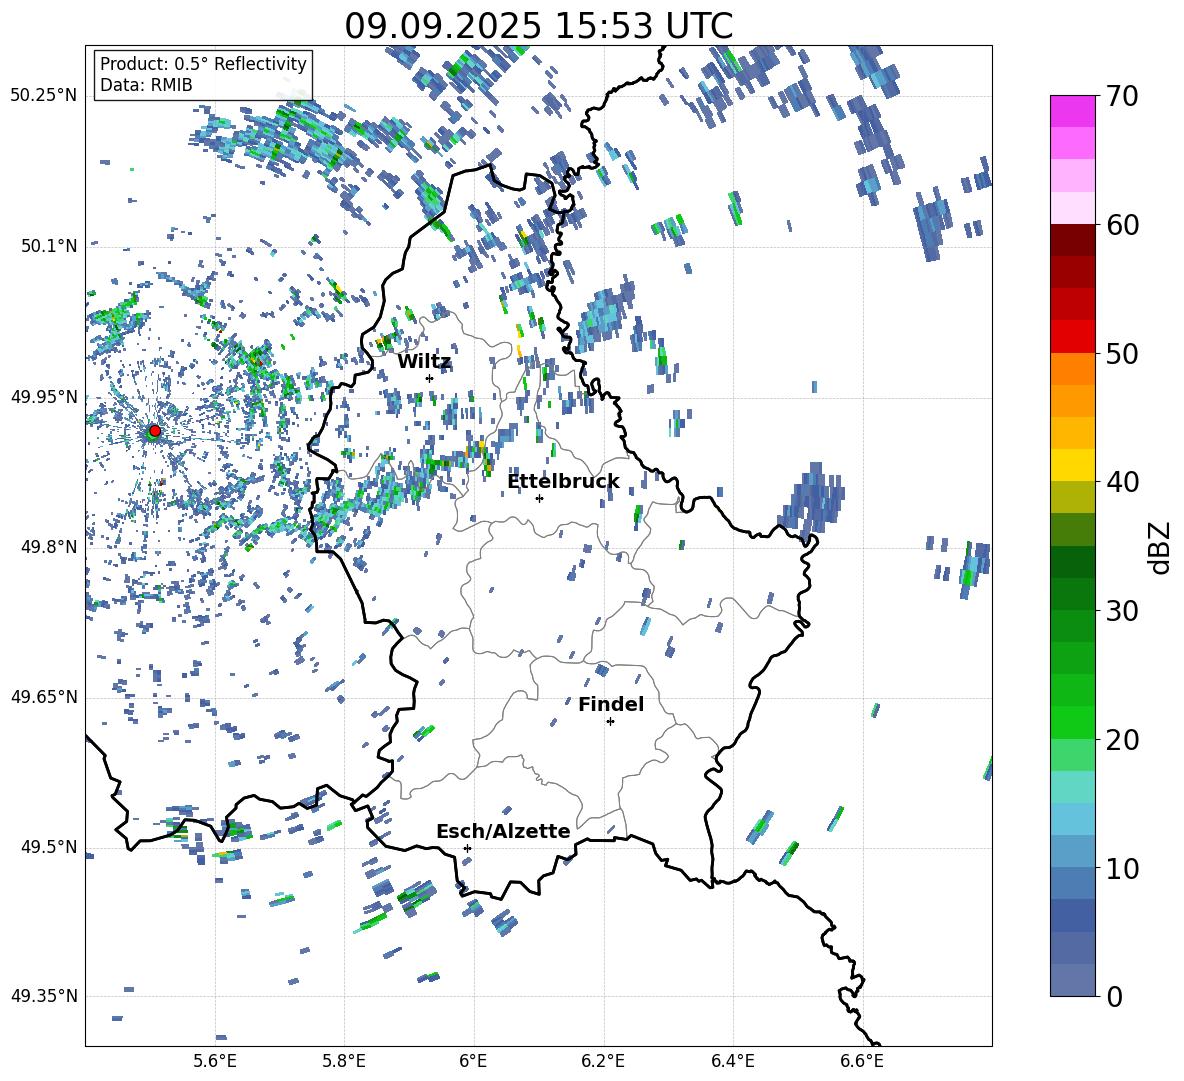Click the 6.2°E longitude label
This screenshot has height=1081, width=1184.
coord(603,1061)
